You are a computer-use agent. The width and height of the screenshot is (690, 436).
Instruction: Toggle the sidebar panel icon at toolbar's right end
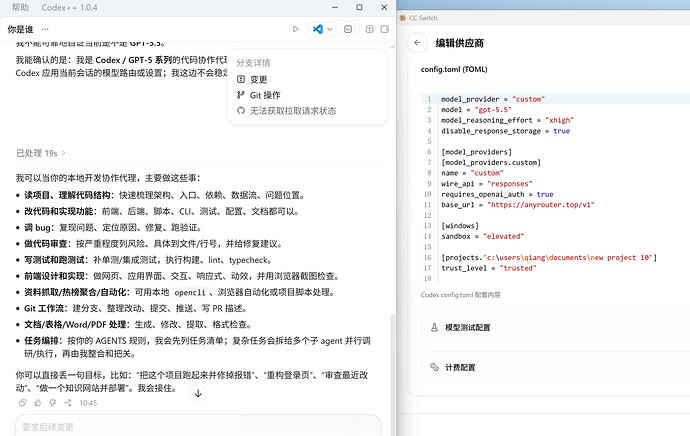(385, 29)
